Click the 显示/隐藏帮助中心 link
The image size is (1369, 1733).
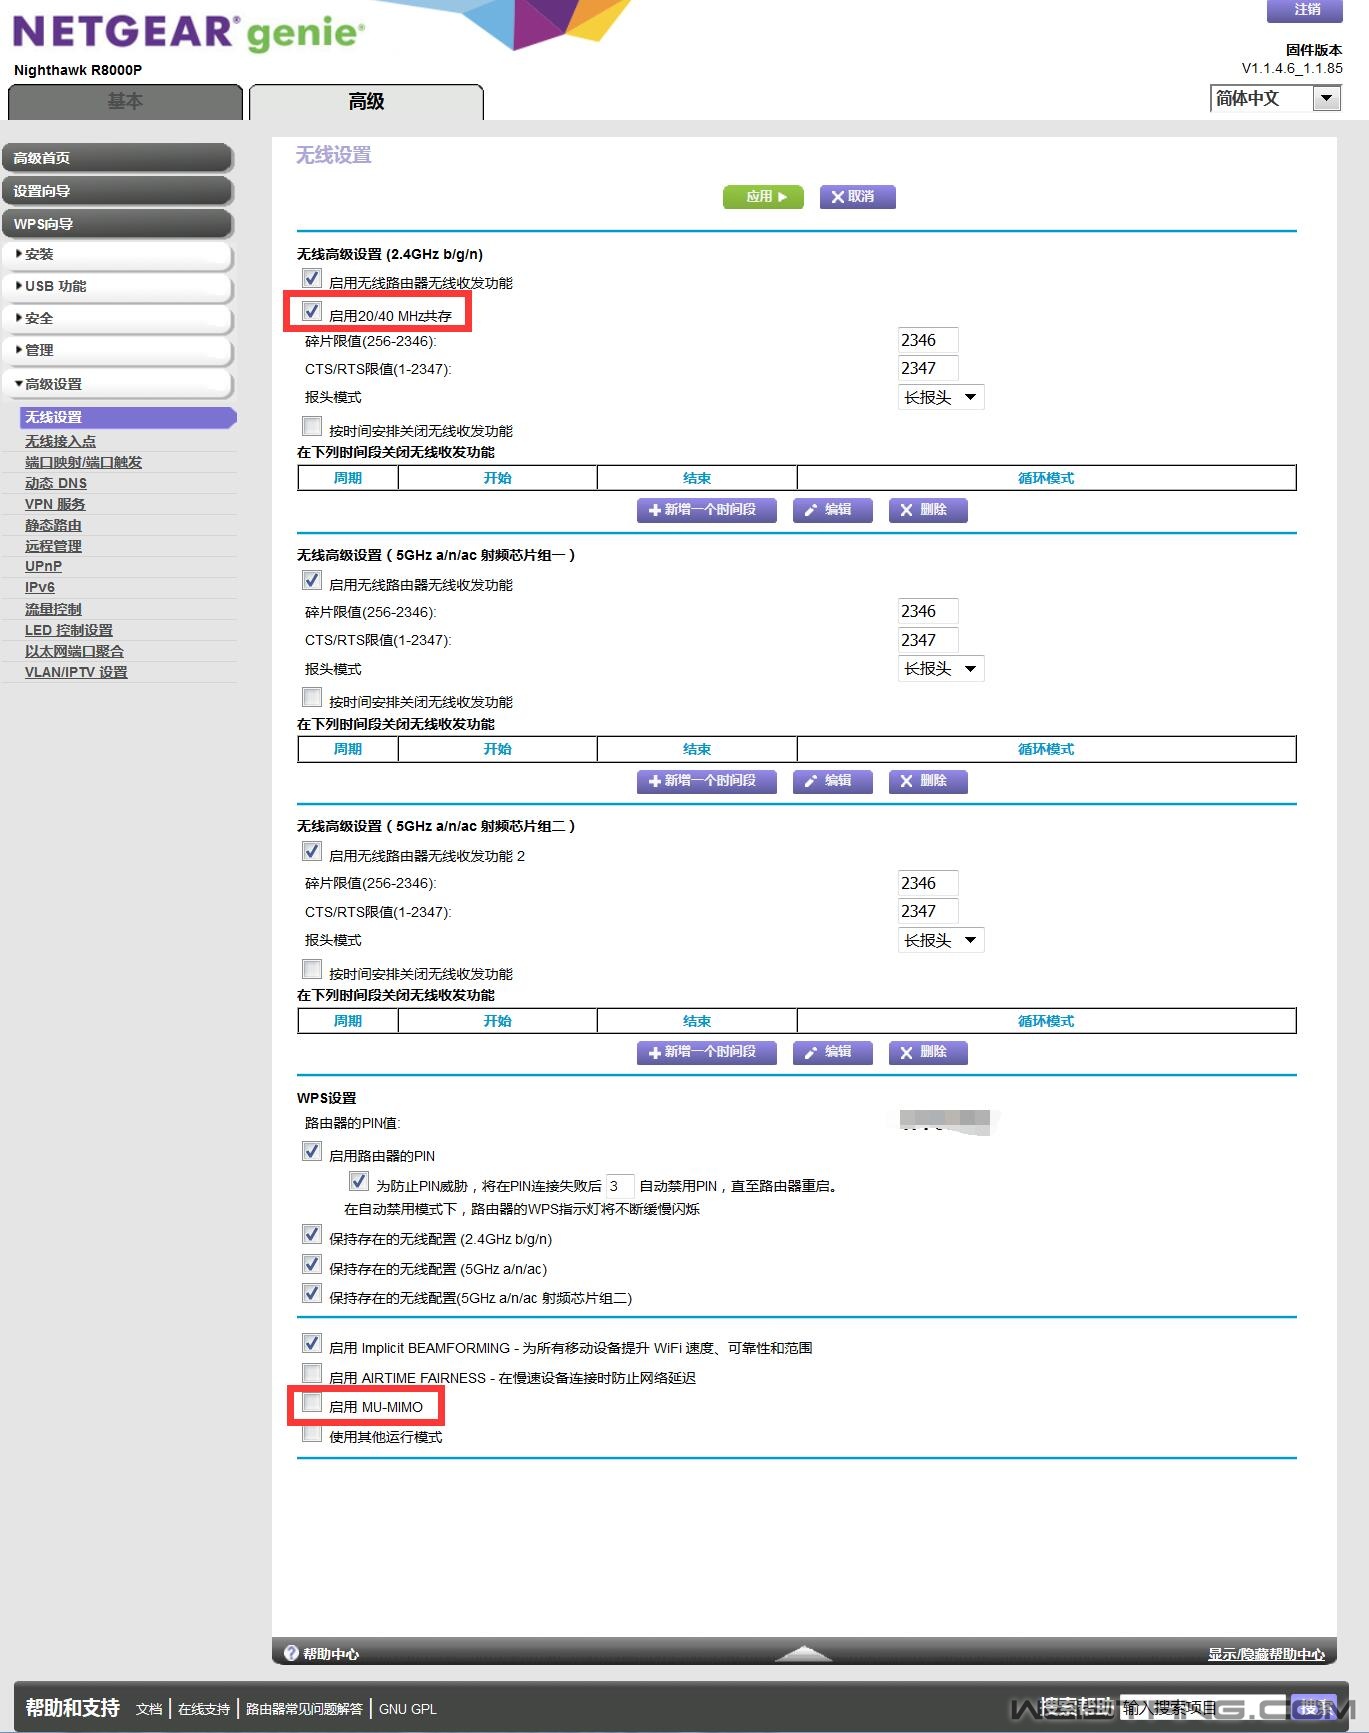tap(1265, 1654)
